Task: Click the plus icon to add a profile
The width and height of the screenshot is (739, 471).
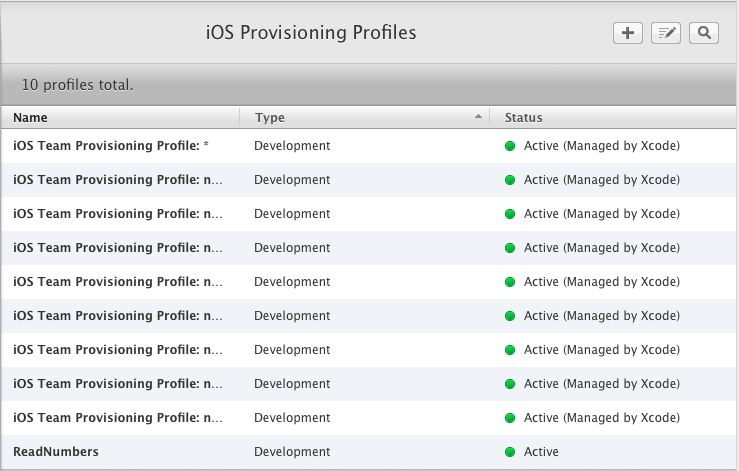Action: point(627,33)
